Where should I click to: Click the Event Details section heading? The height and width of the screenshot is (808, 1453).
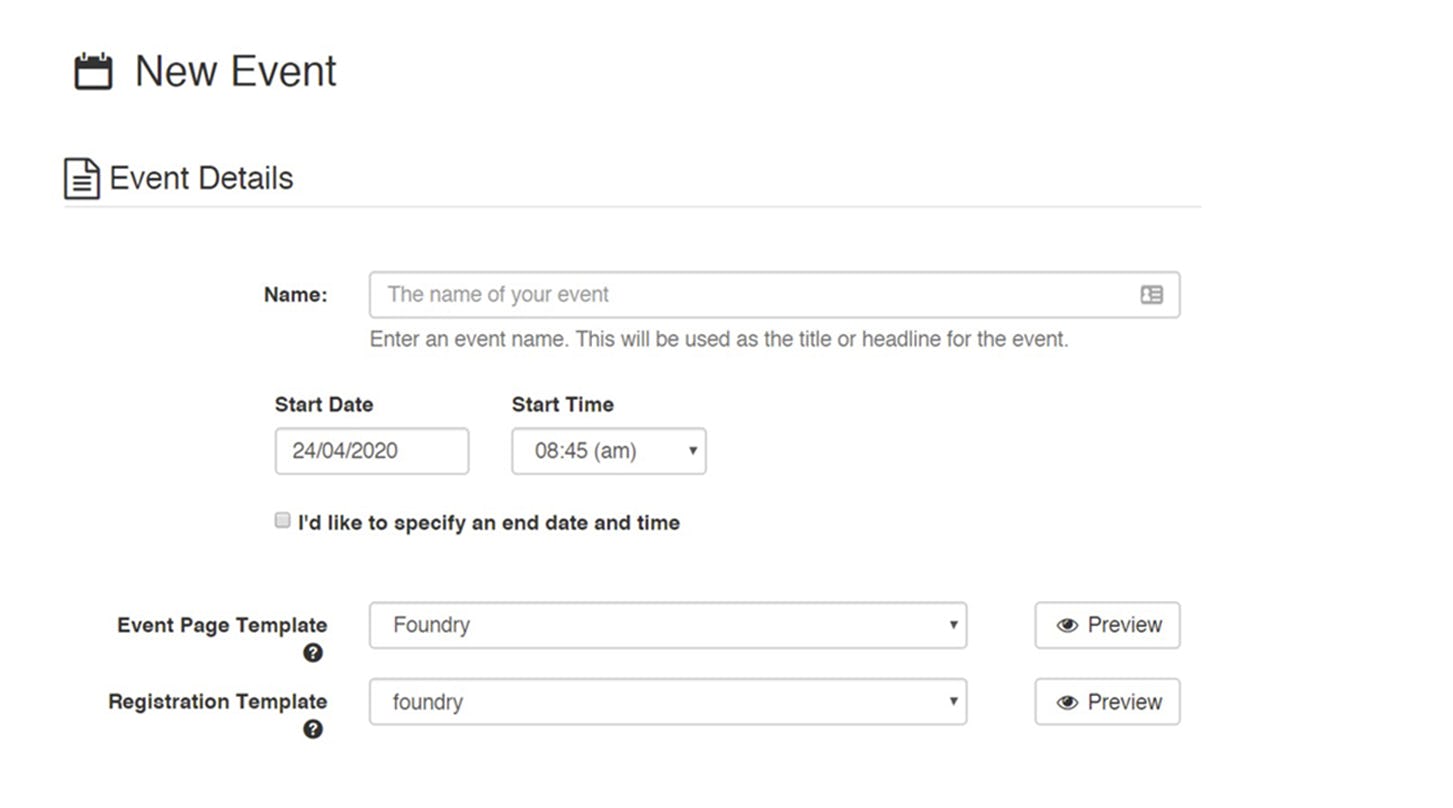(201, 179)
